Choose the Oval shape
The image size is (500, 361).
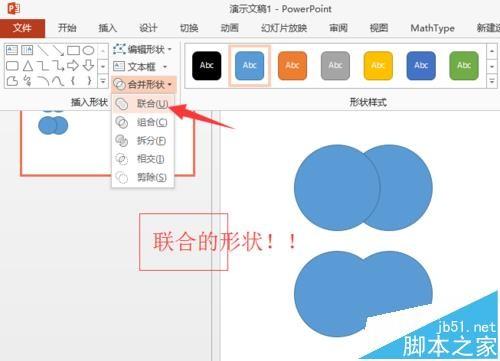coord(88,50)
